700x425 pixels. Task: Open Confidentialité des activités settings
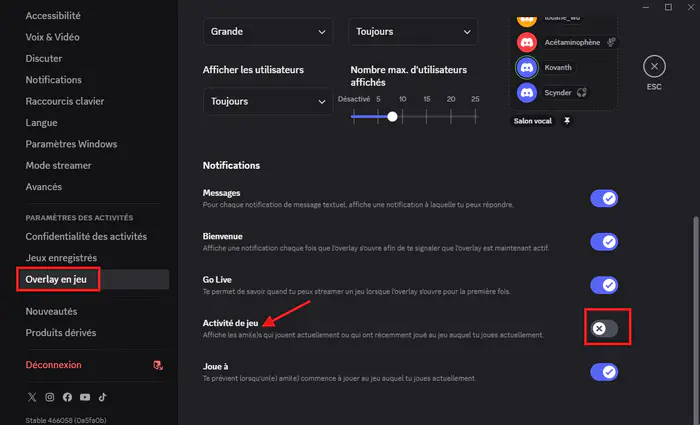(86, 237)
